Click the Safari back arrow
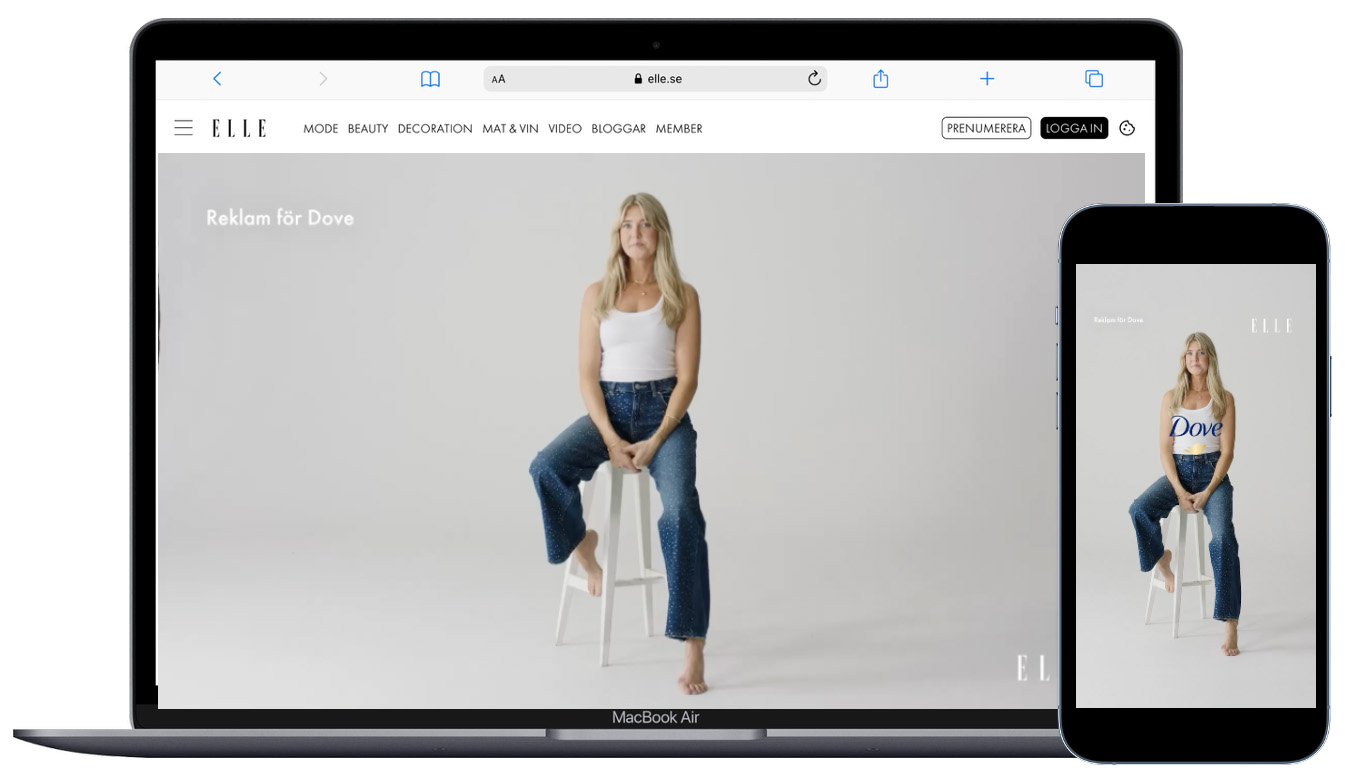This screenshot has width=1345, height=775. tap(217, 79)
